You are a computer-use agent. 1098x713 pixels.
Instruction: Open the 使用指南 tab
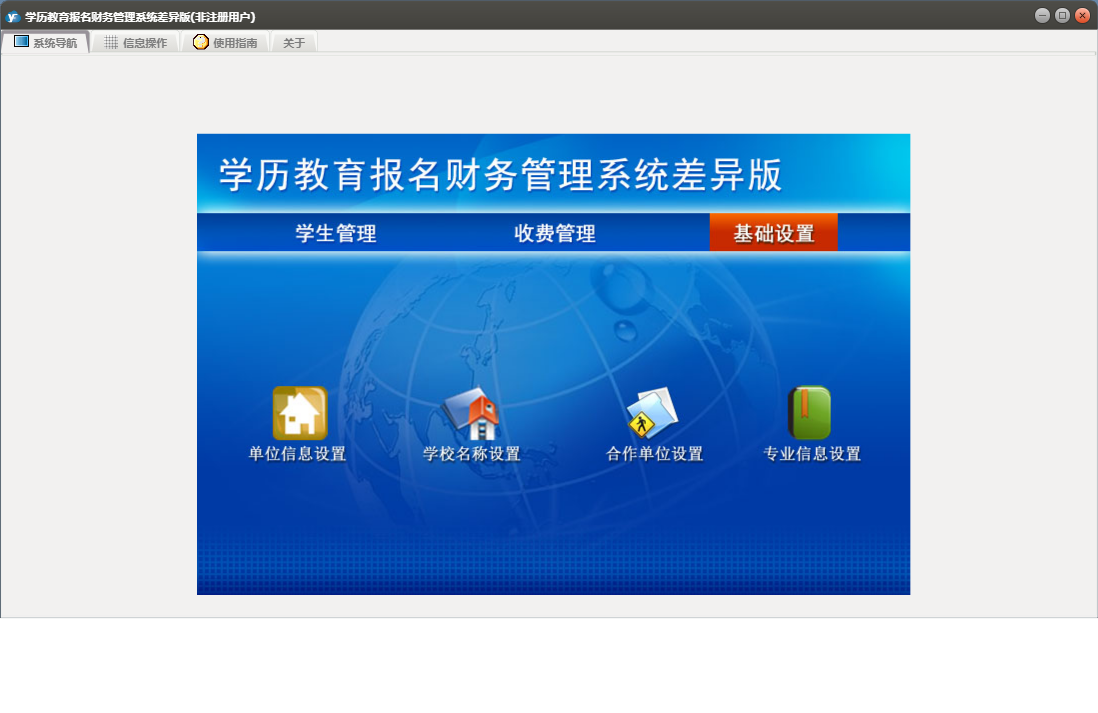[x=225, y=43]
